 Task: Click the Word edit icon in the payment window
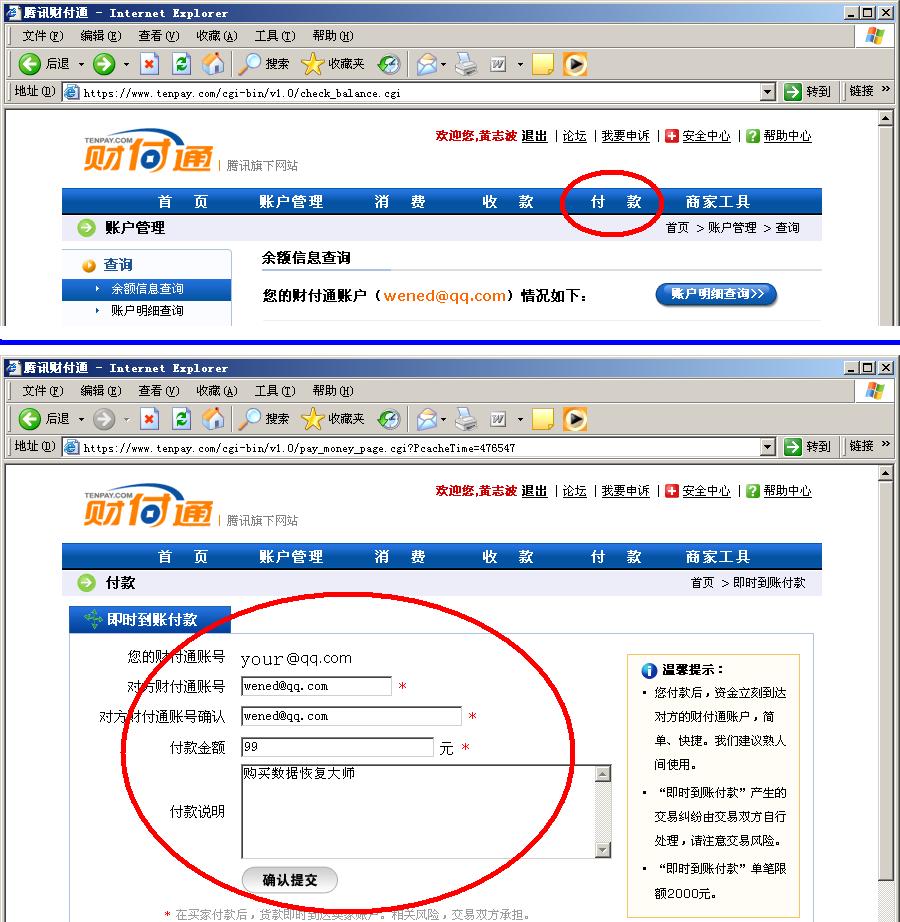[x=498, y=419]
